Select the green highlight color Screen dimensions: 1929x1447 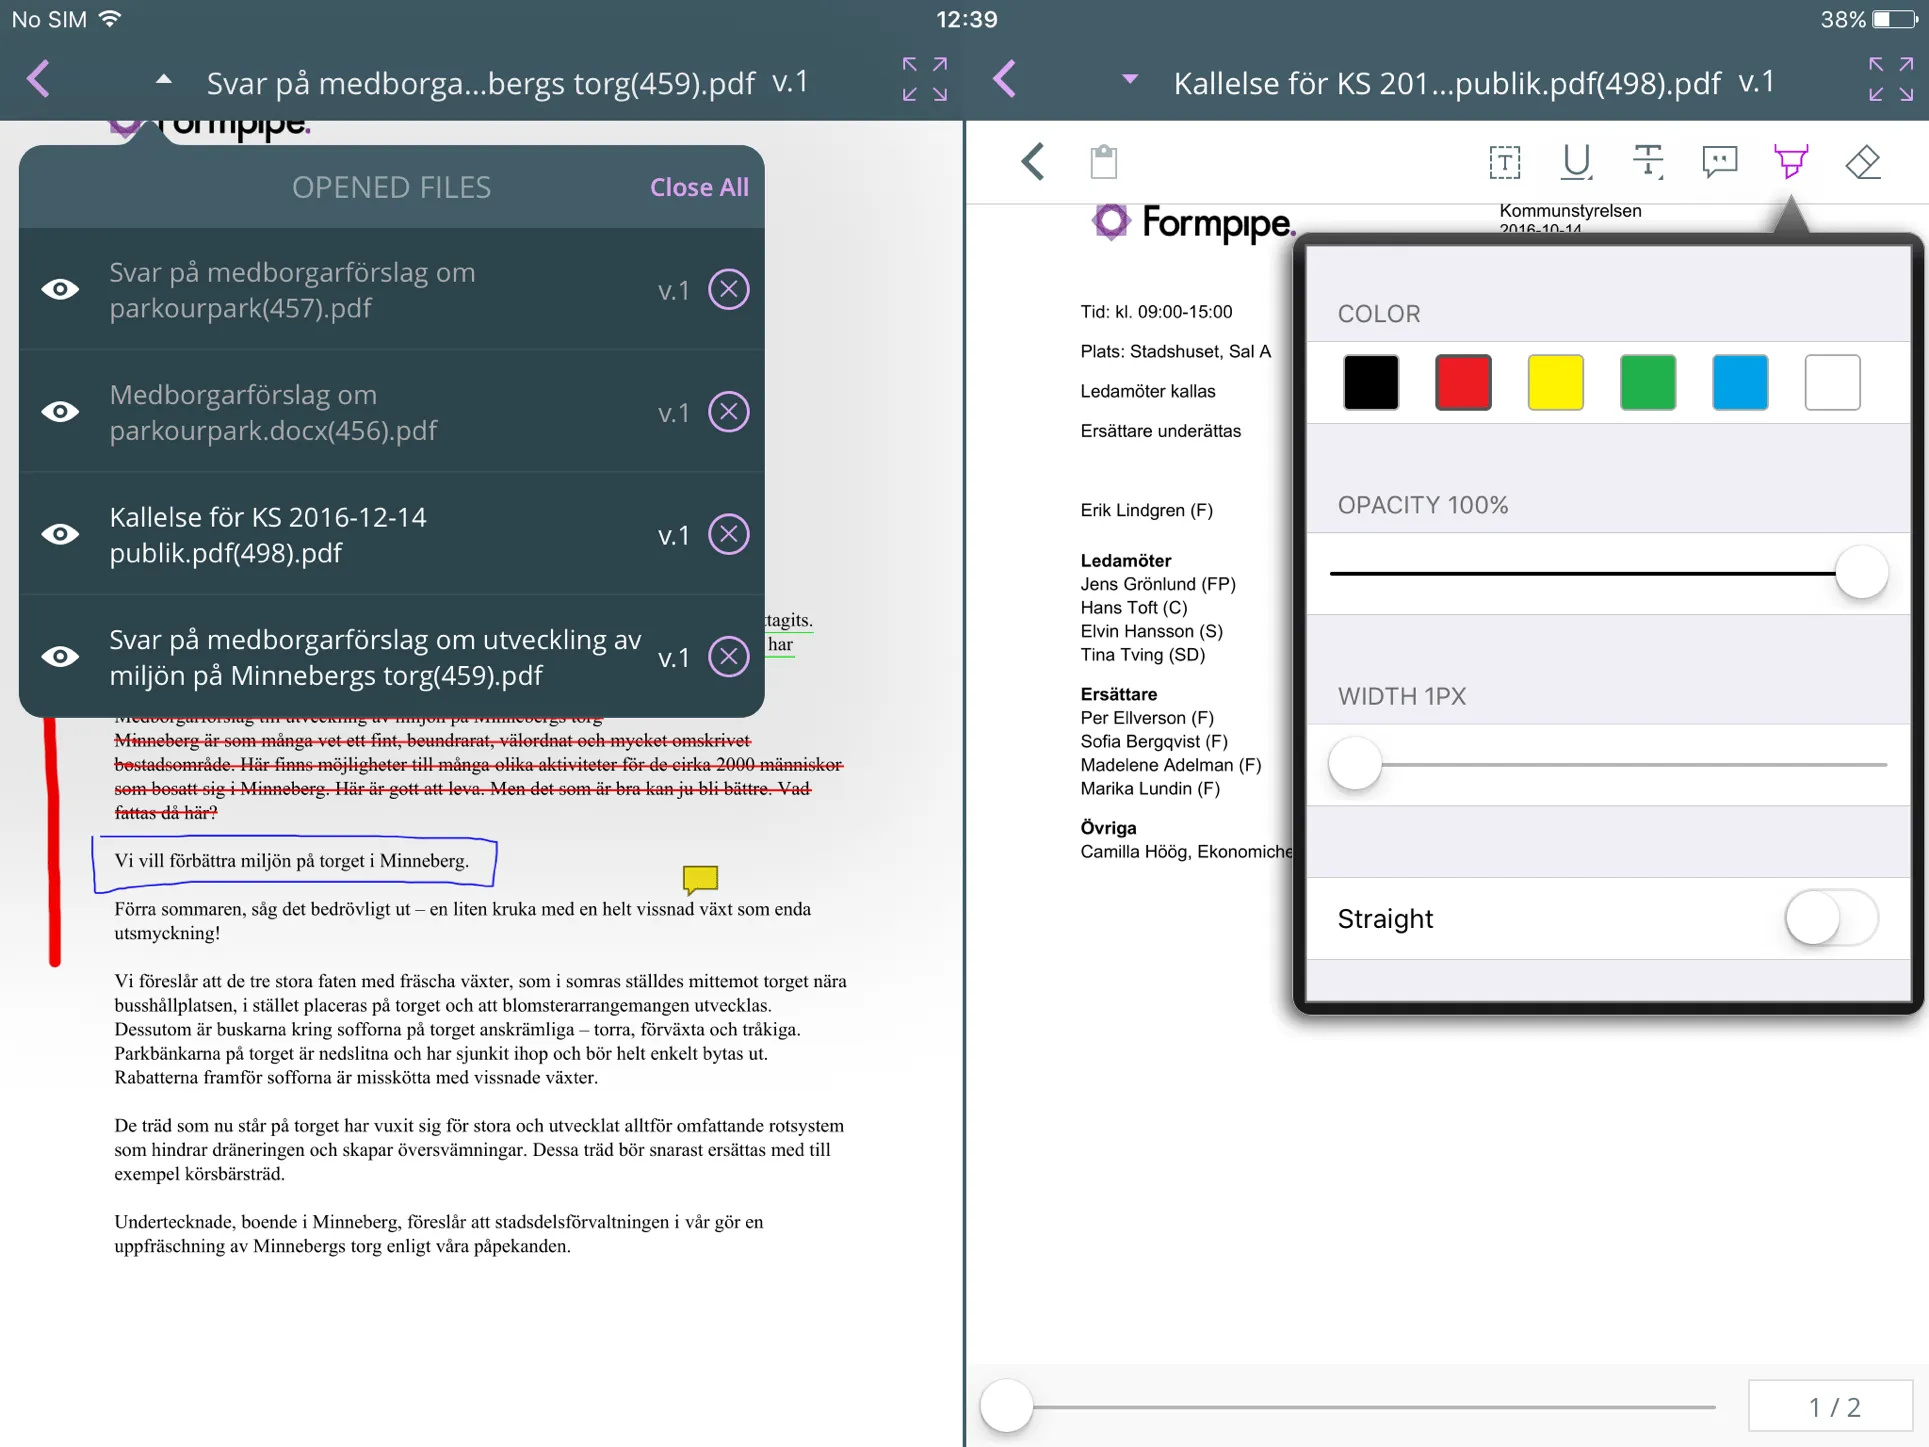pyautogui.click(x=1647, y=382)
